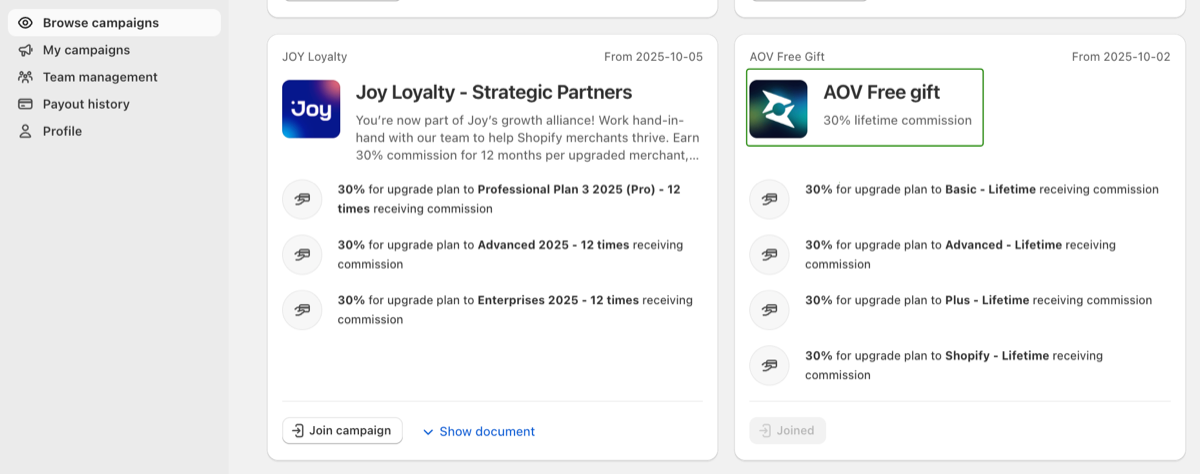The width and height of the screenshot is (1200, 474).
Task: Click the disabled Joined button
Action: tap(787, 431)
